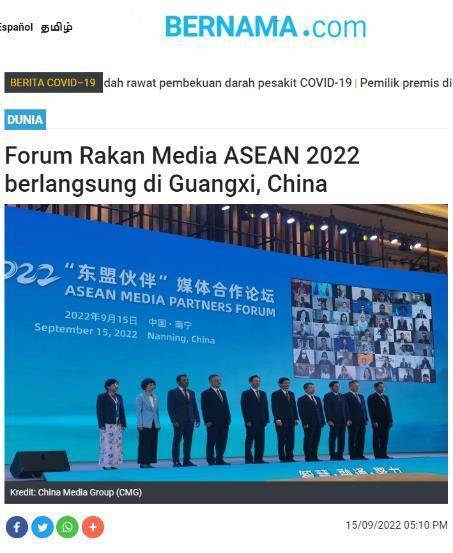Share the article via Twitter icon

tap(42, 527)
